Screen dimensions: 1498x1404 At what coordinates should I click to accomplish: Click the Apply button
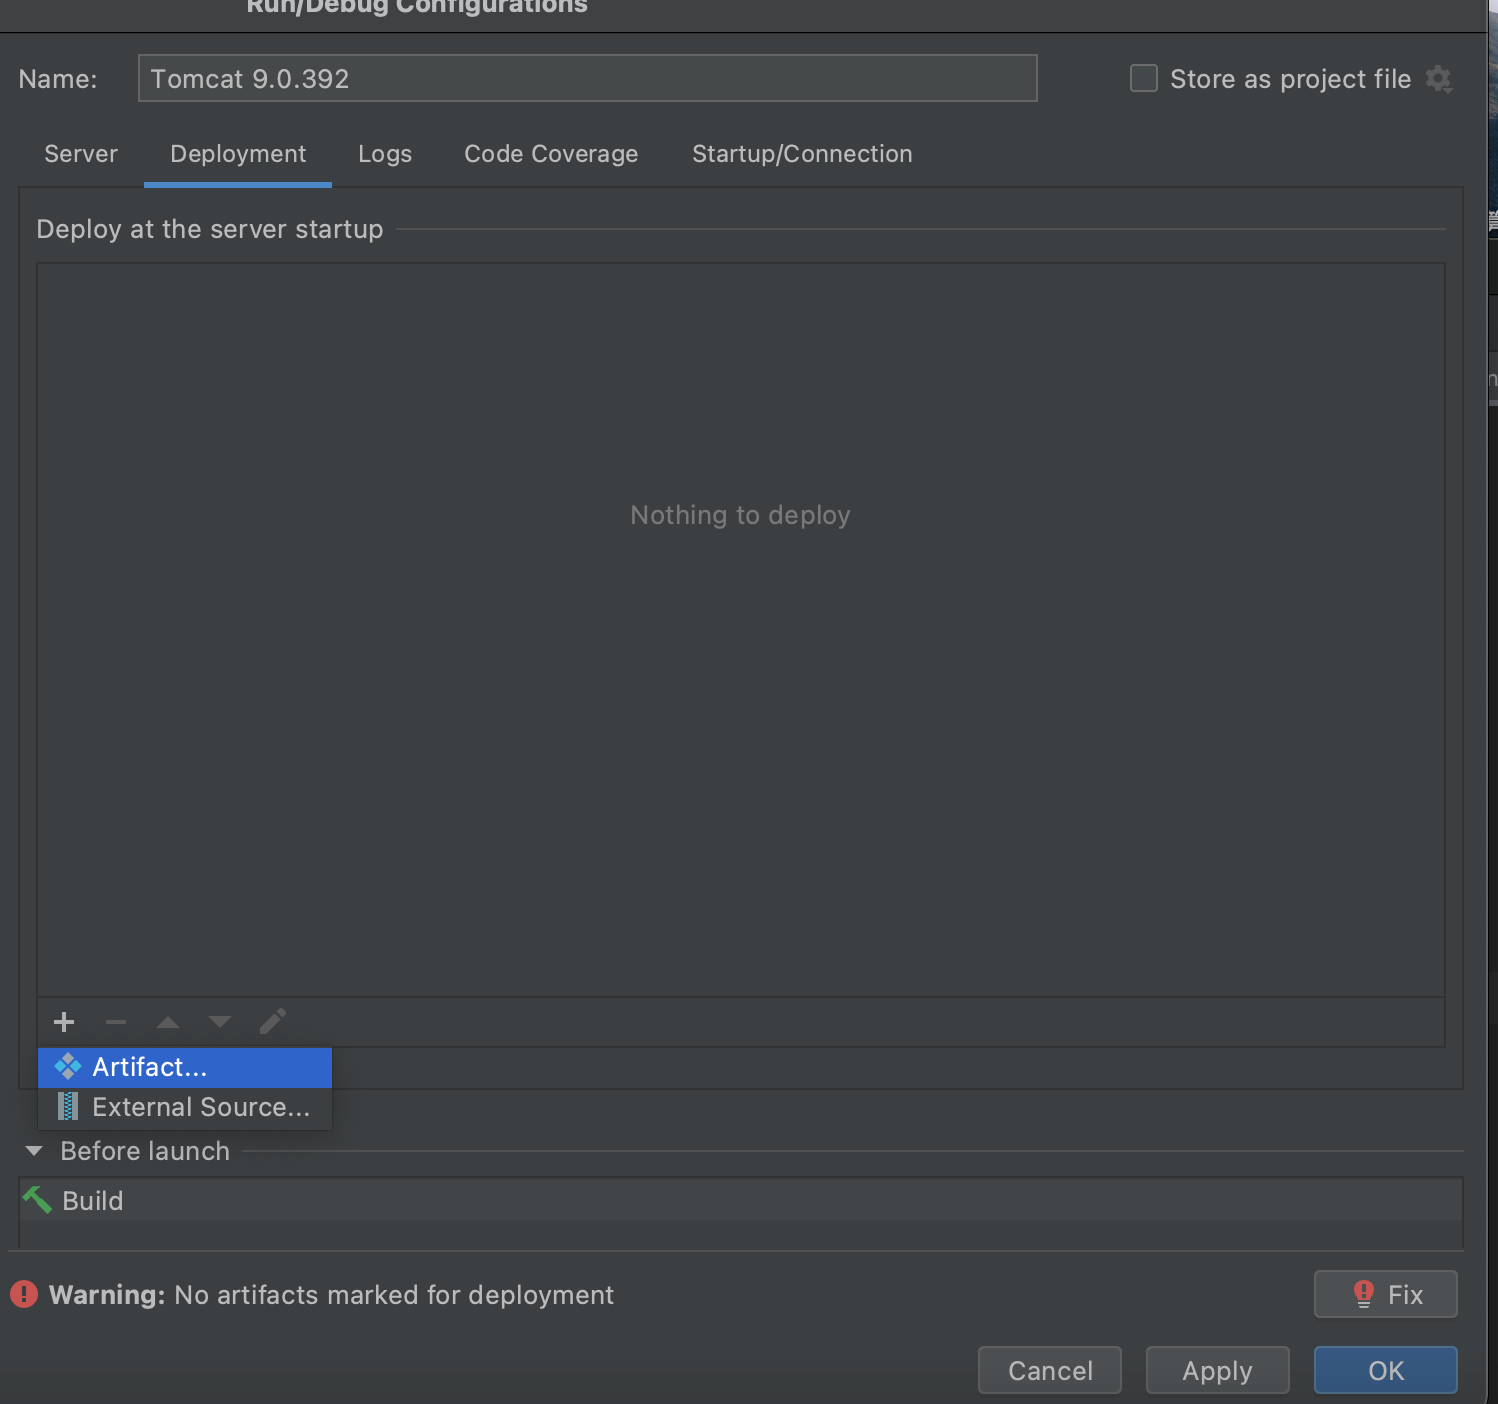click(x=1218, y=1370)
